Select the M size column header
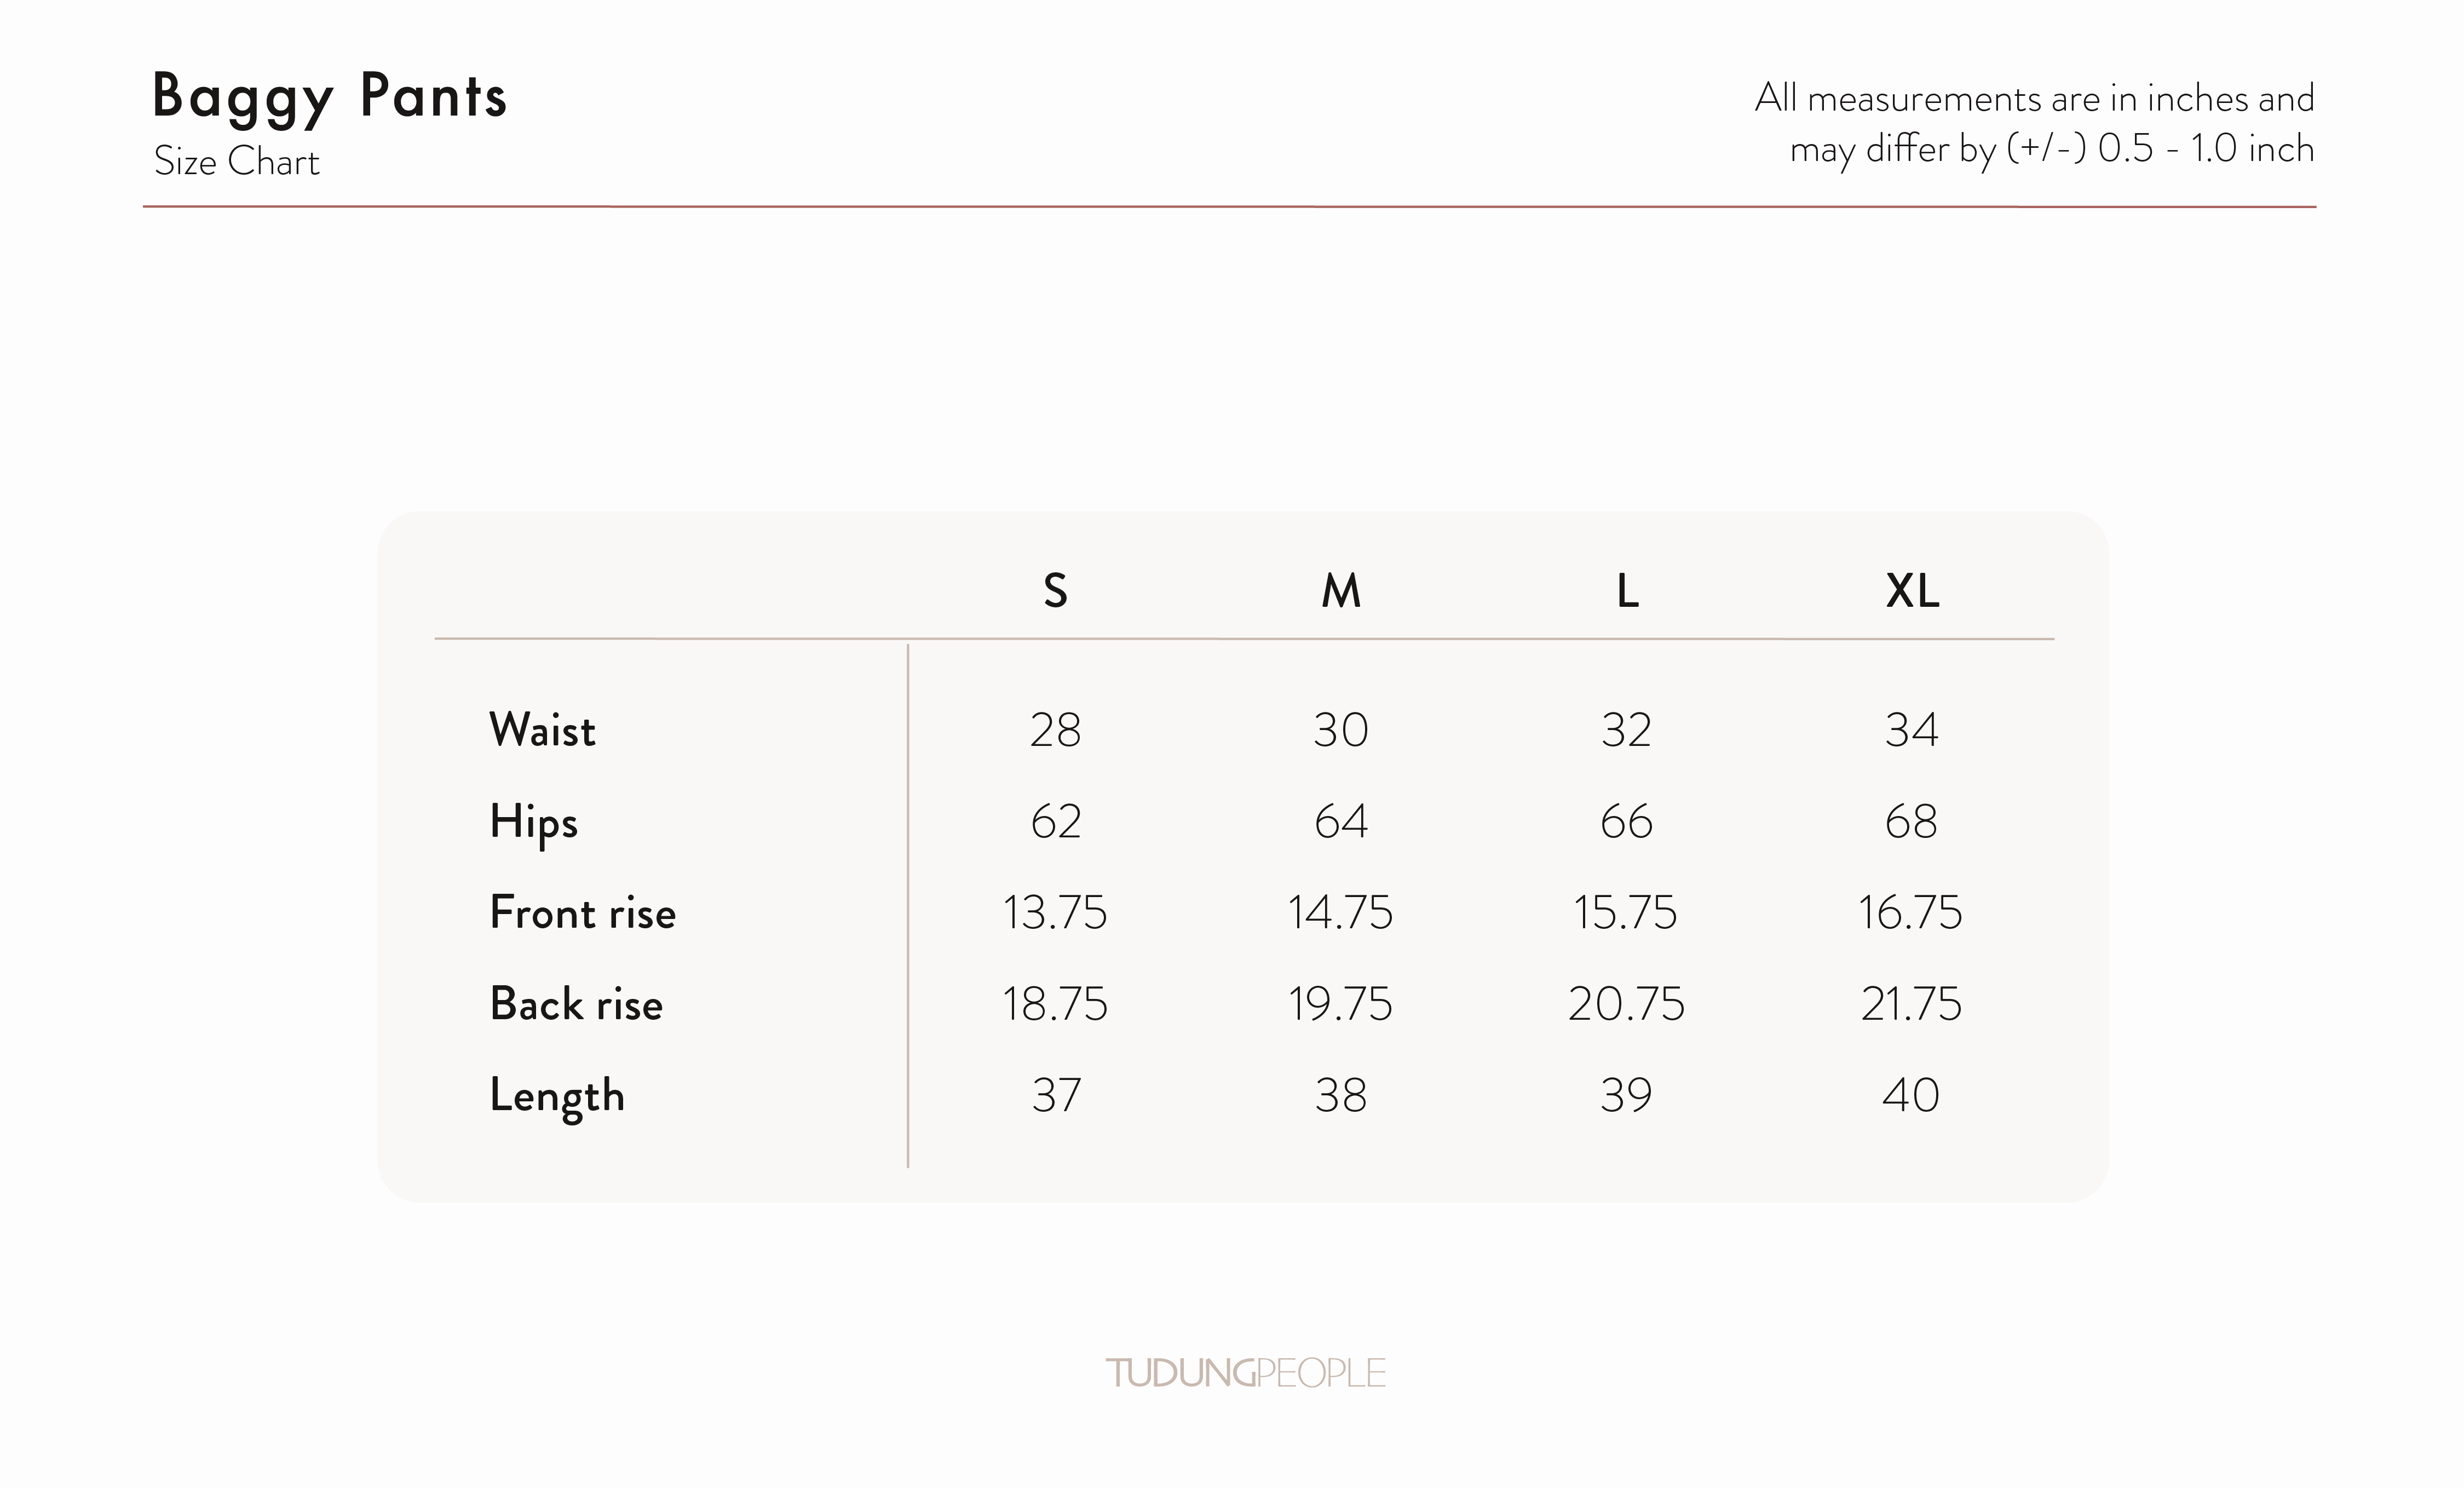The image size is (2464, 1488). pyautogui.click(x=1340, y=591)
